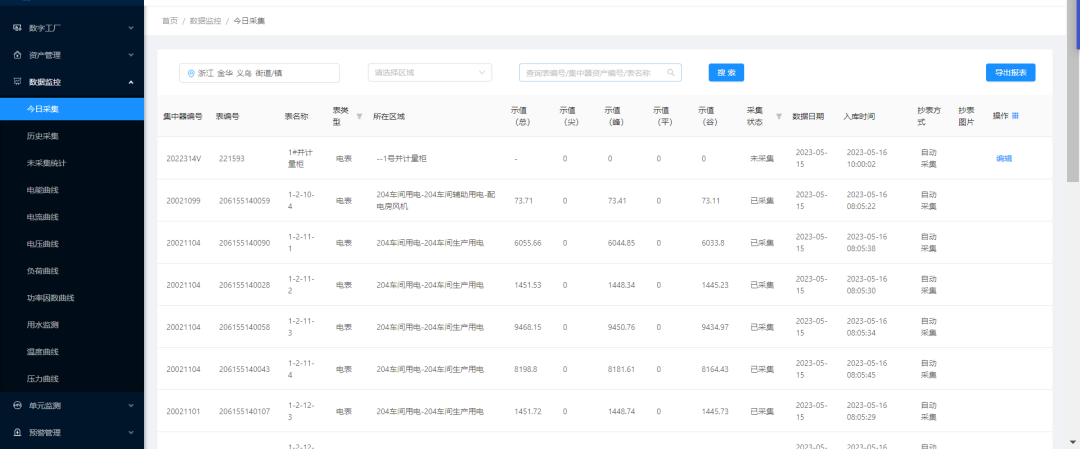Open the 浙江 金华 义乌 location selector
This screenshot has height=449, width=1080.
pyautogui.click(x=259, y=73)
